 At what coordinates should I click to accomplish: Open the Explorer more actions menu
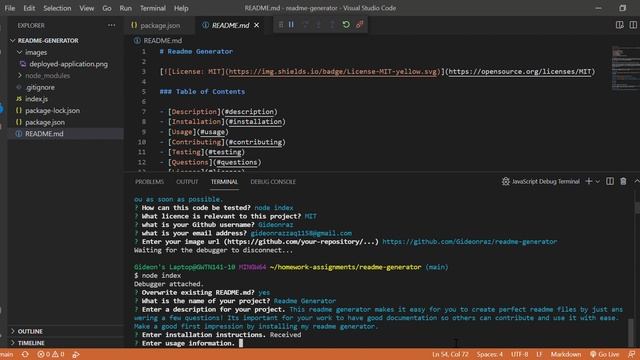[111, 25]
